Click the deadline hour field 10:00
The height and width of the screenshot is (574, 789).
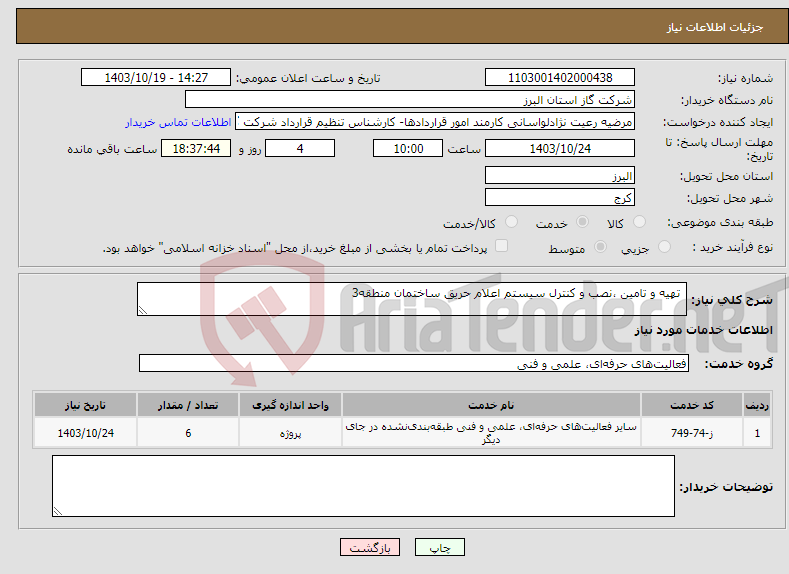coord(408,148)
